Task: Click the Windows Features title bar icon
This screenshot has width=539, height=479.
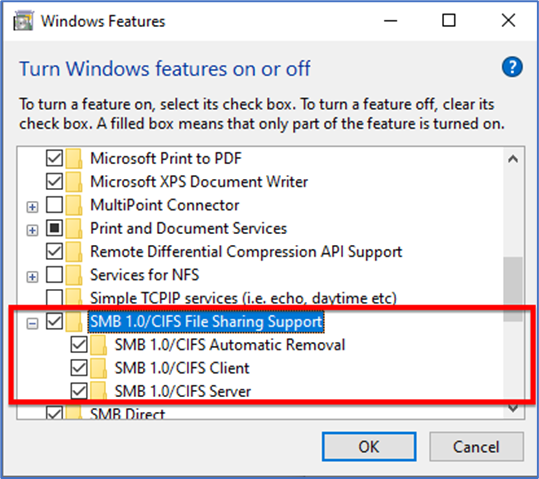Action: 23,21
